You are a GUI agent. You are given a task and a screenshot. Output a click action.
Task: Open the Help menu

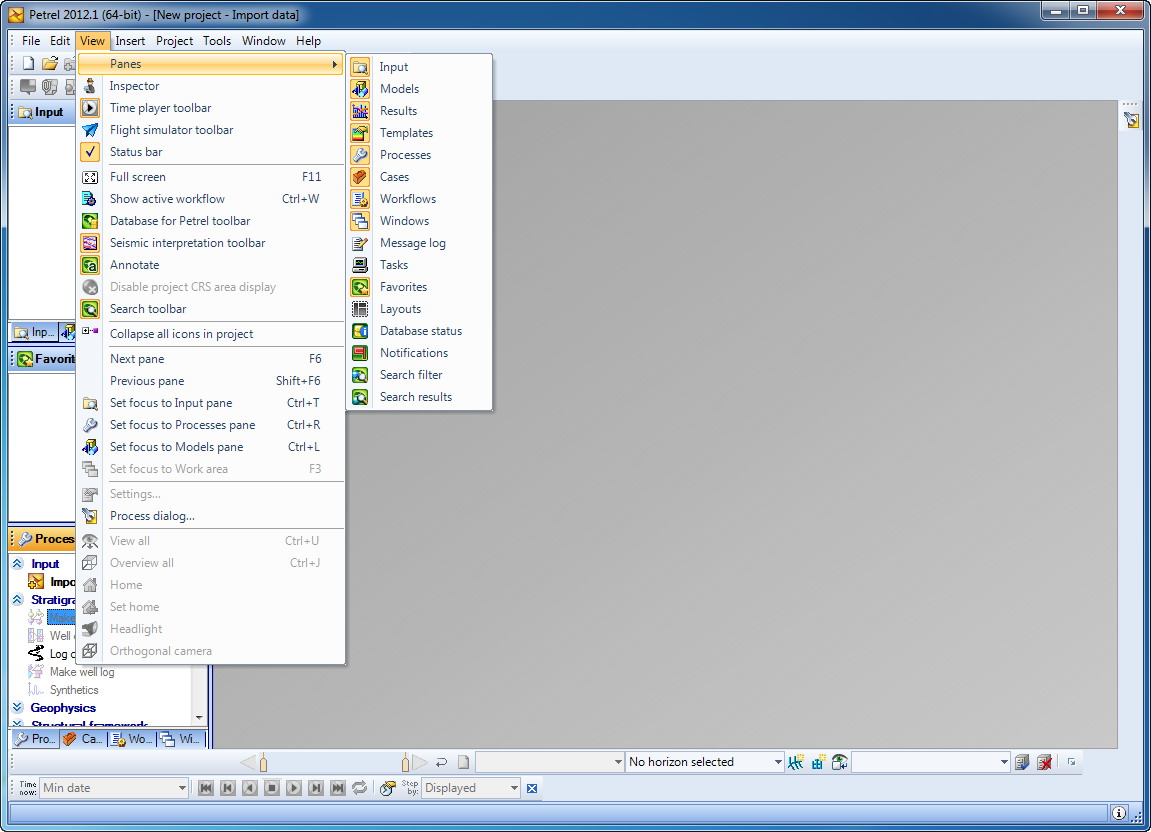[x=308, y=41]
